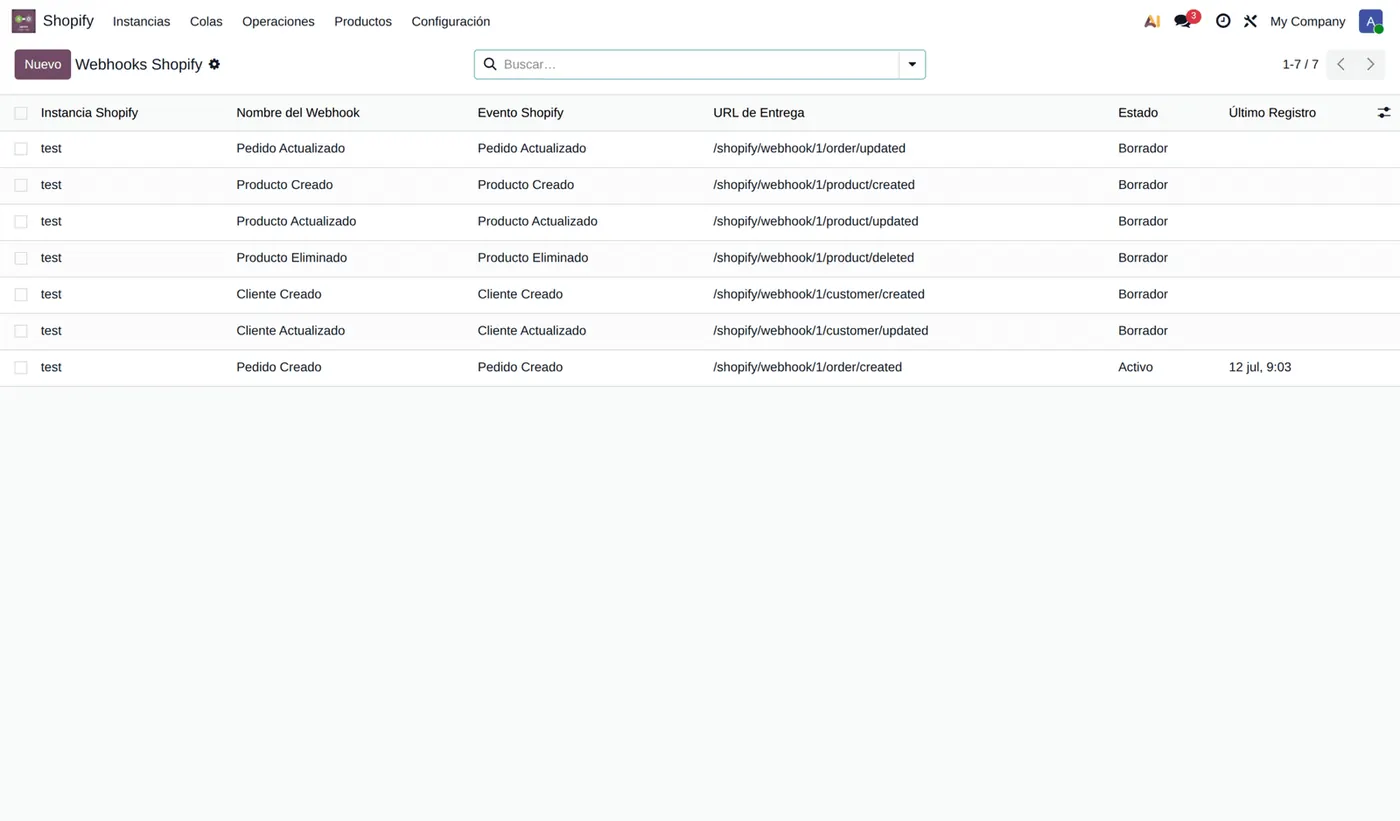Click the /shopify/webhook/1/customer/created URL cell
The width and height of the screenshot is (1400, 821).
[819, 294]
